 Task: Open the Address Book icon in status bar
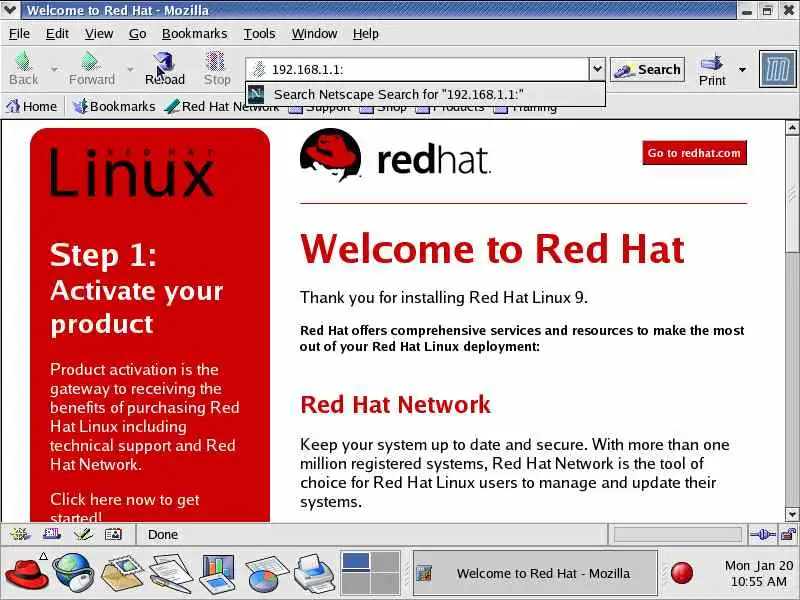113,534
